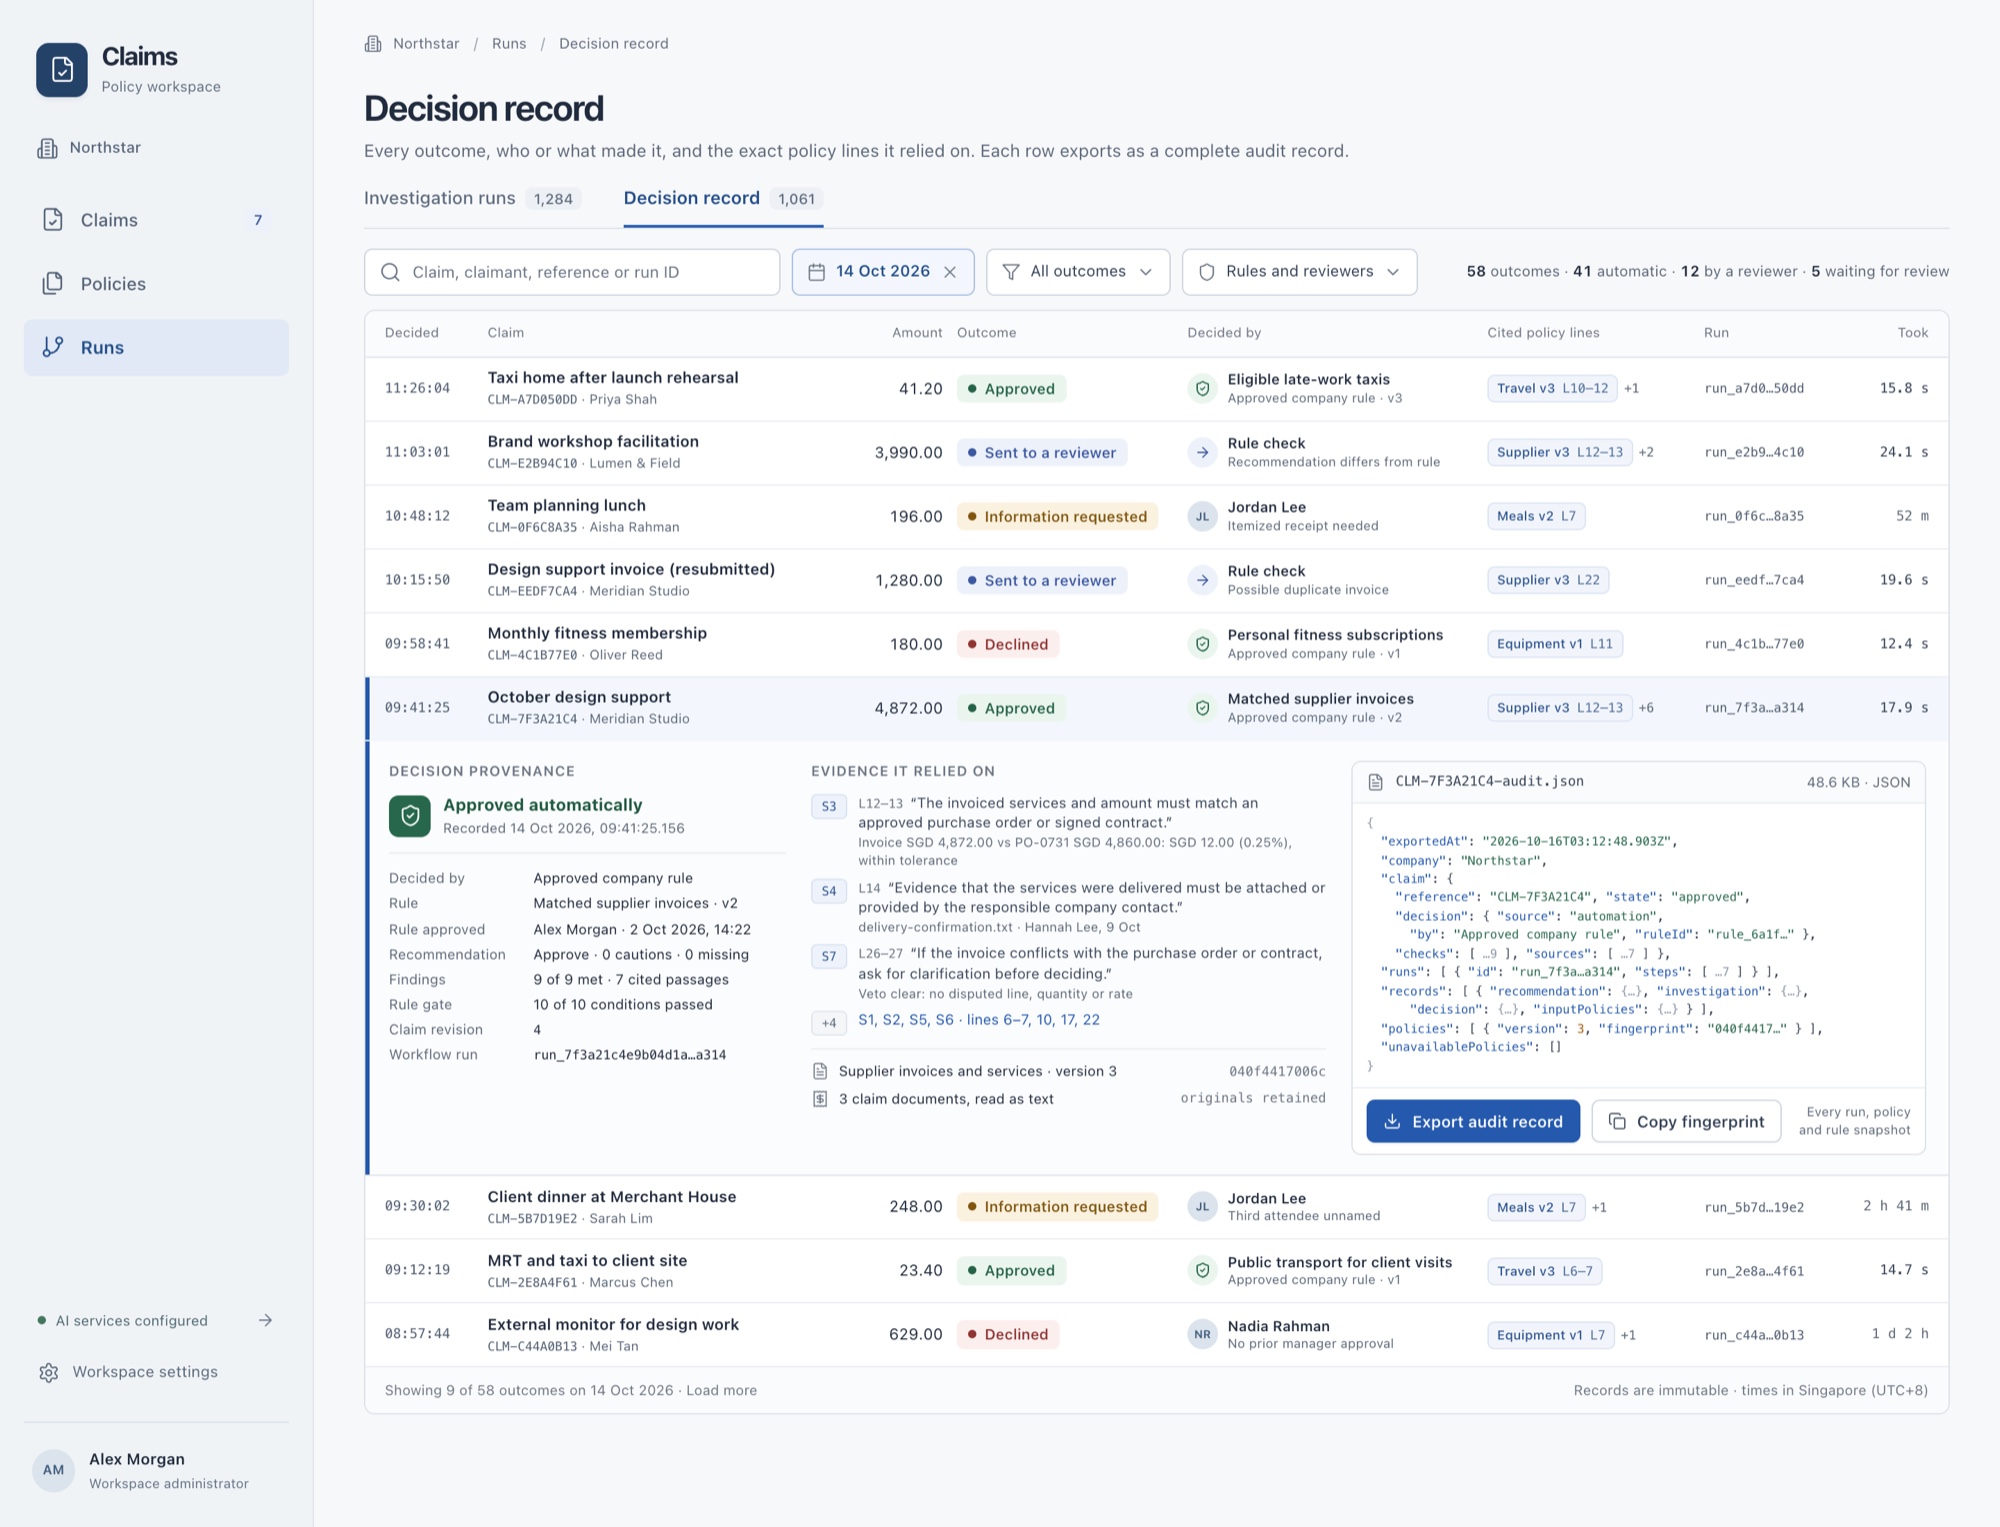Click arrow icon for Brand workshop Rule check

[1202, 452]
